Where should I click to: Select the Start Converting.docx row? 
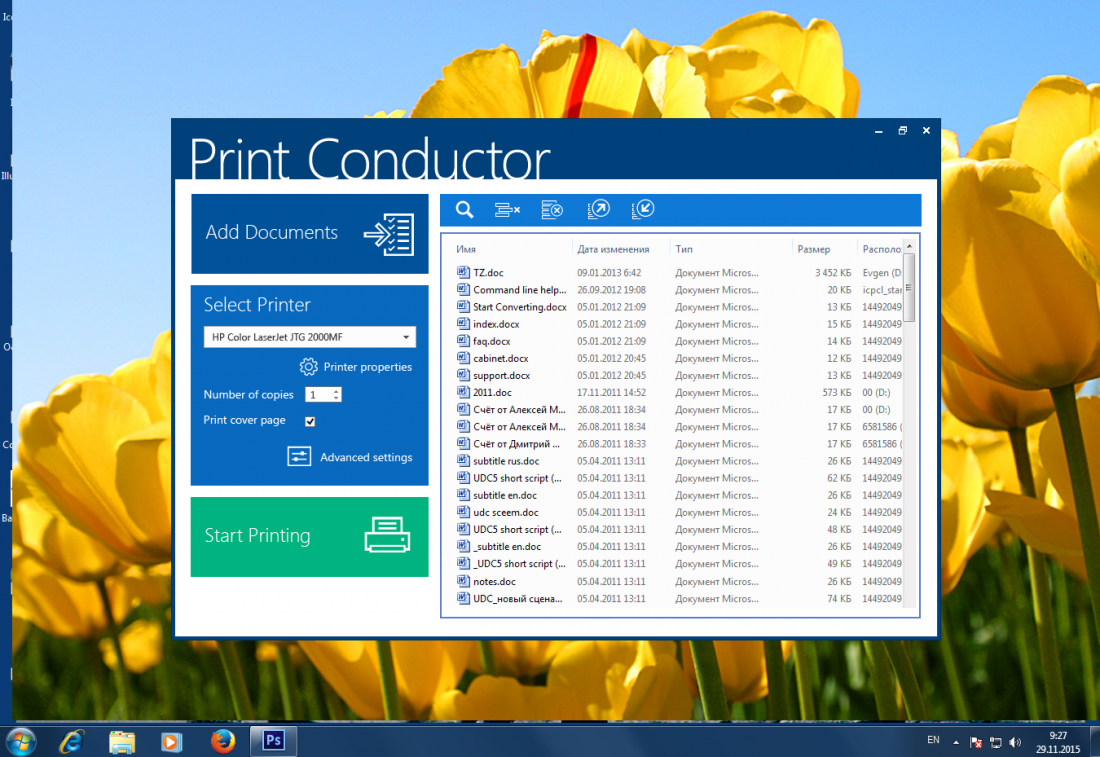tap(678, 307)
